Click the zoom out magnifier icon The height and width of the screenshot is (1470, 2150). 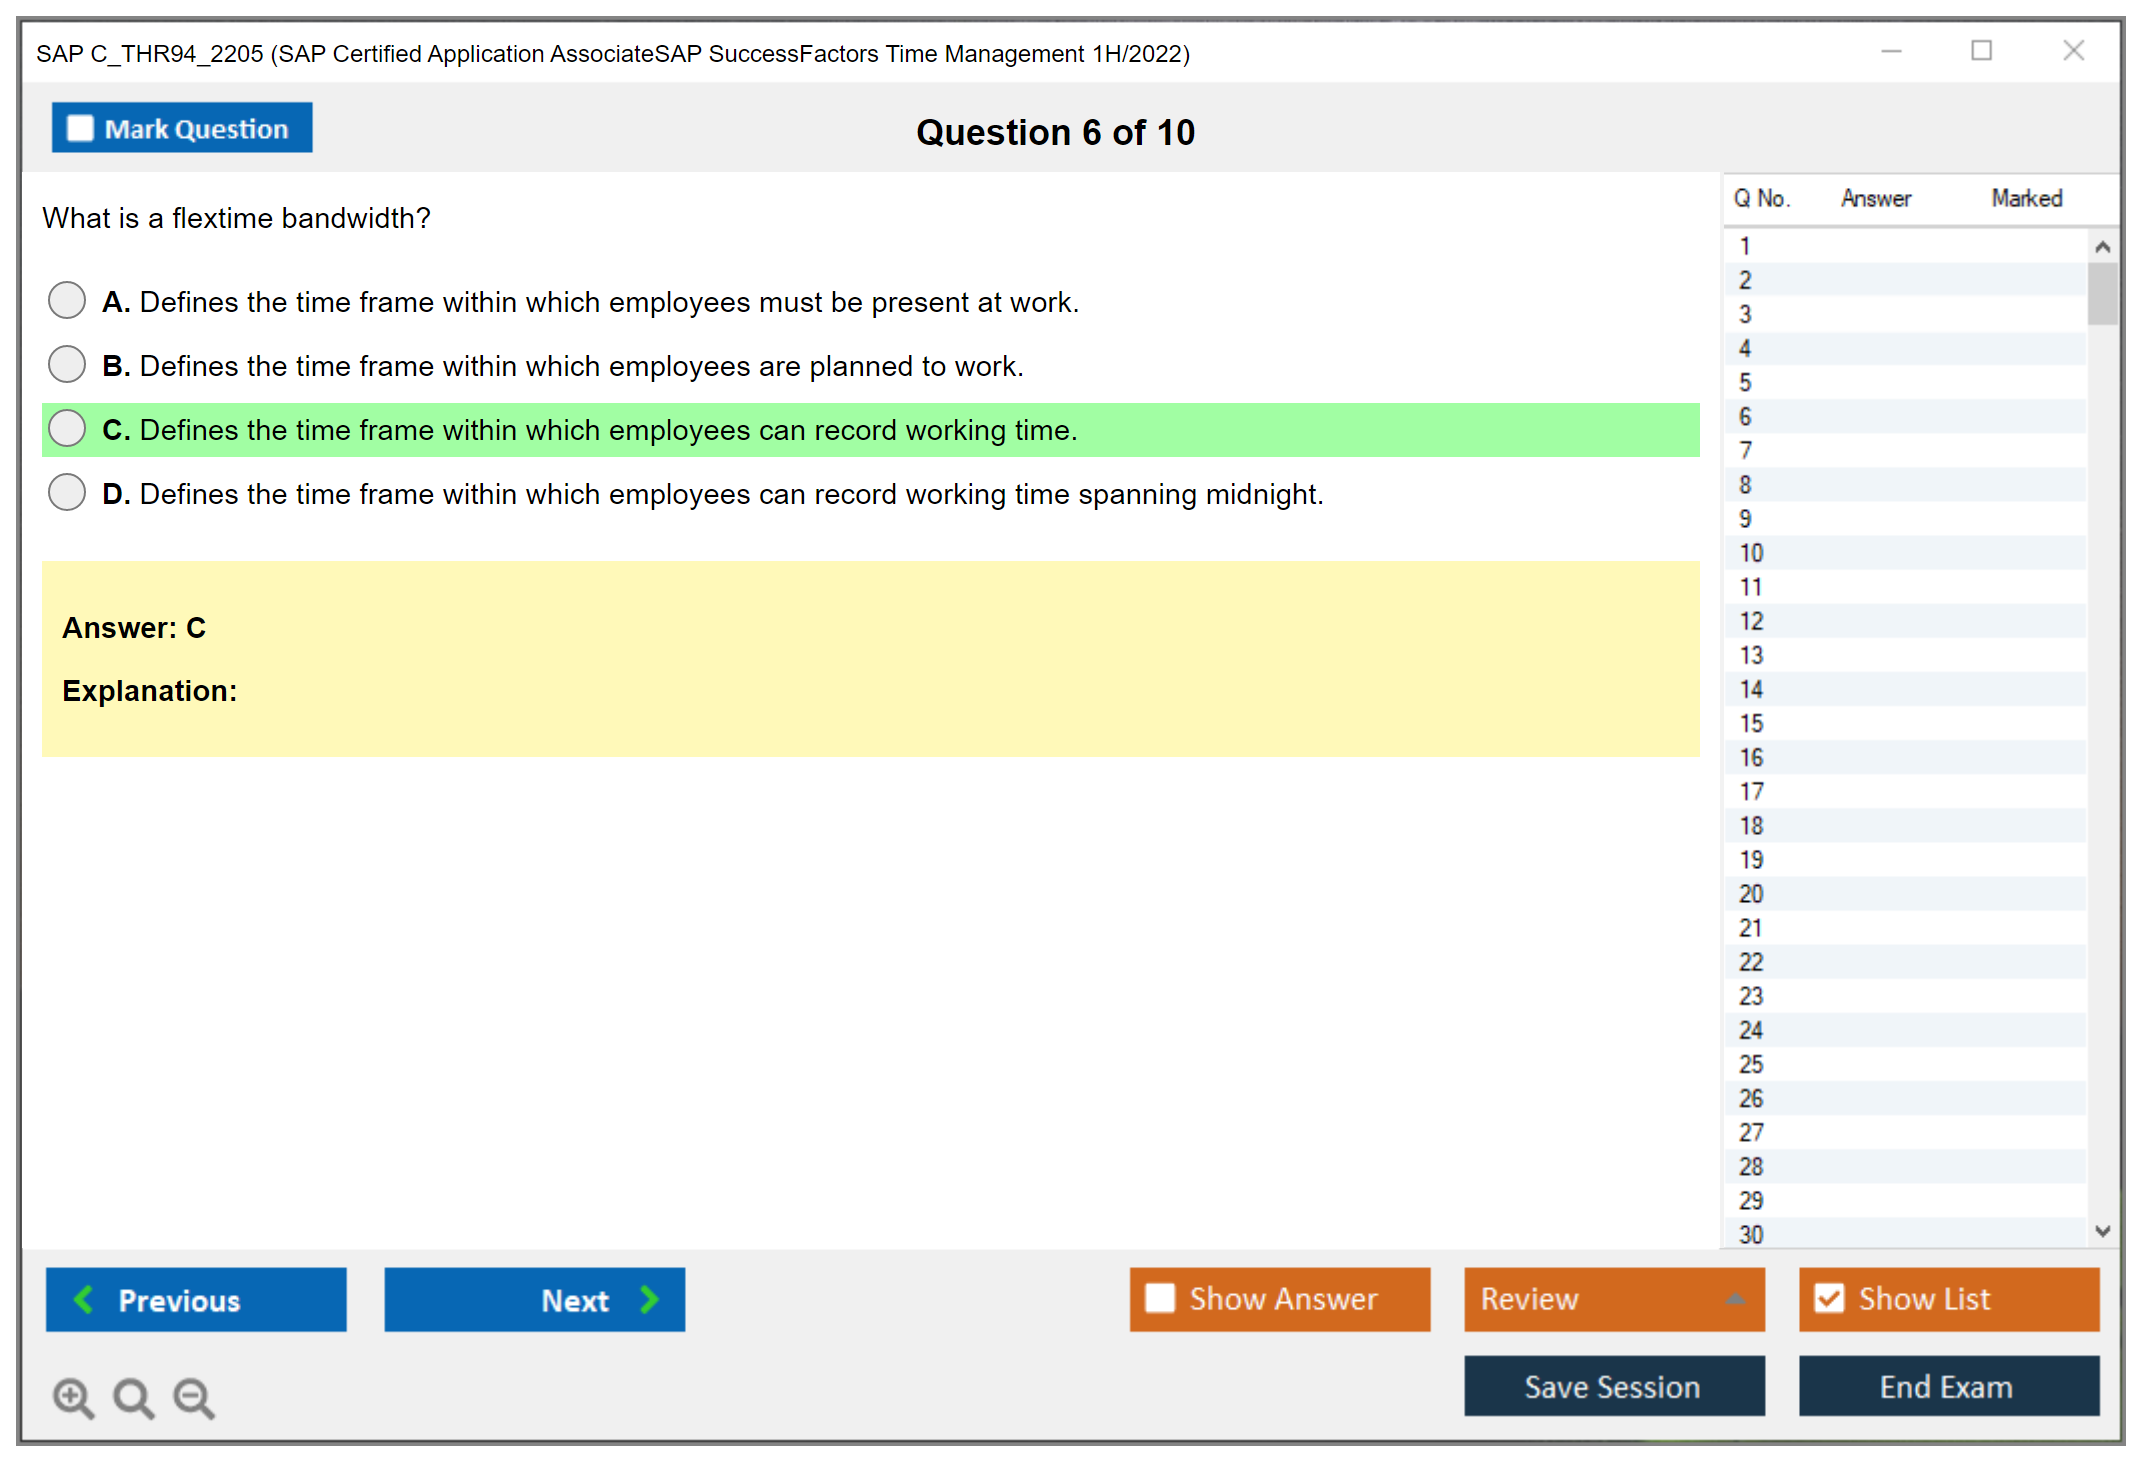(x=194, y=1397)
